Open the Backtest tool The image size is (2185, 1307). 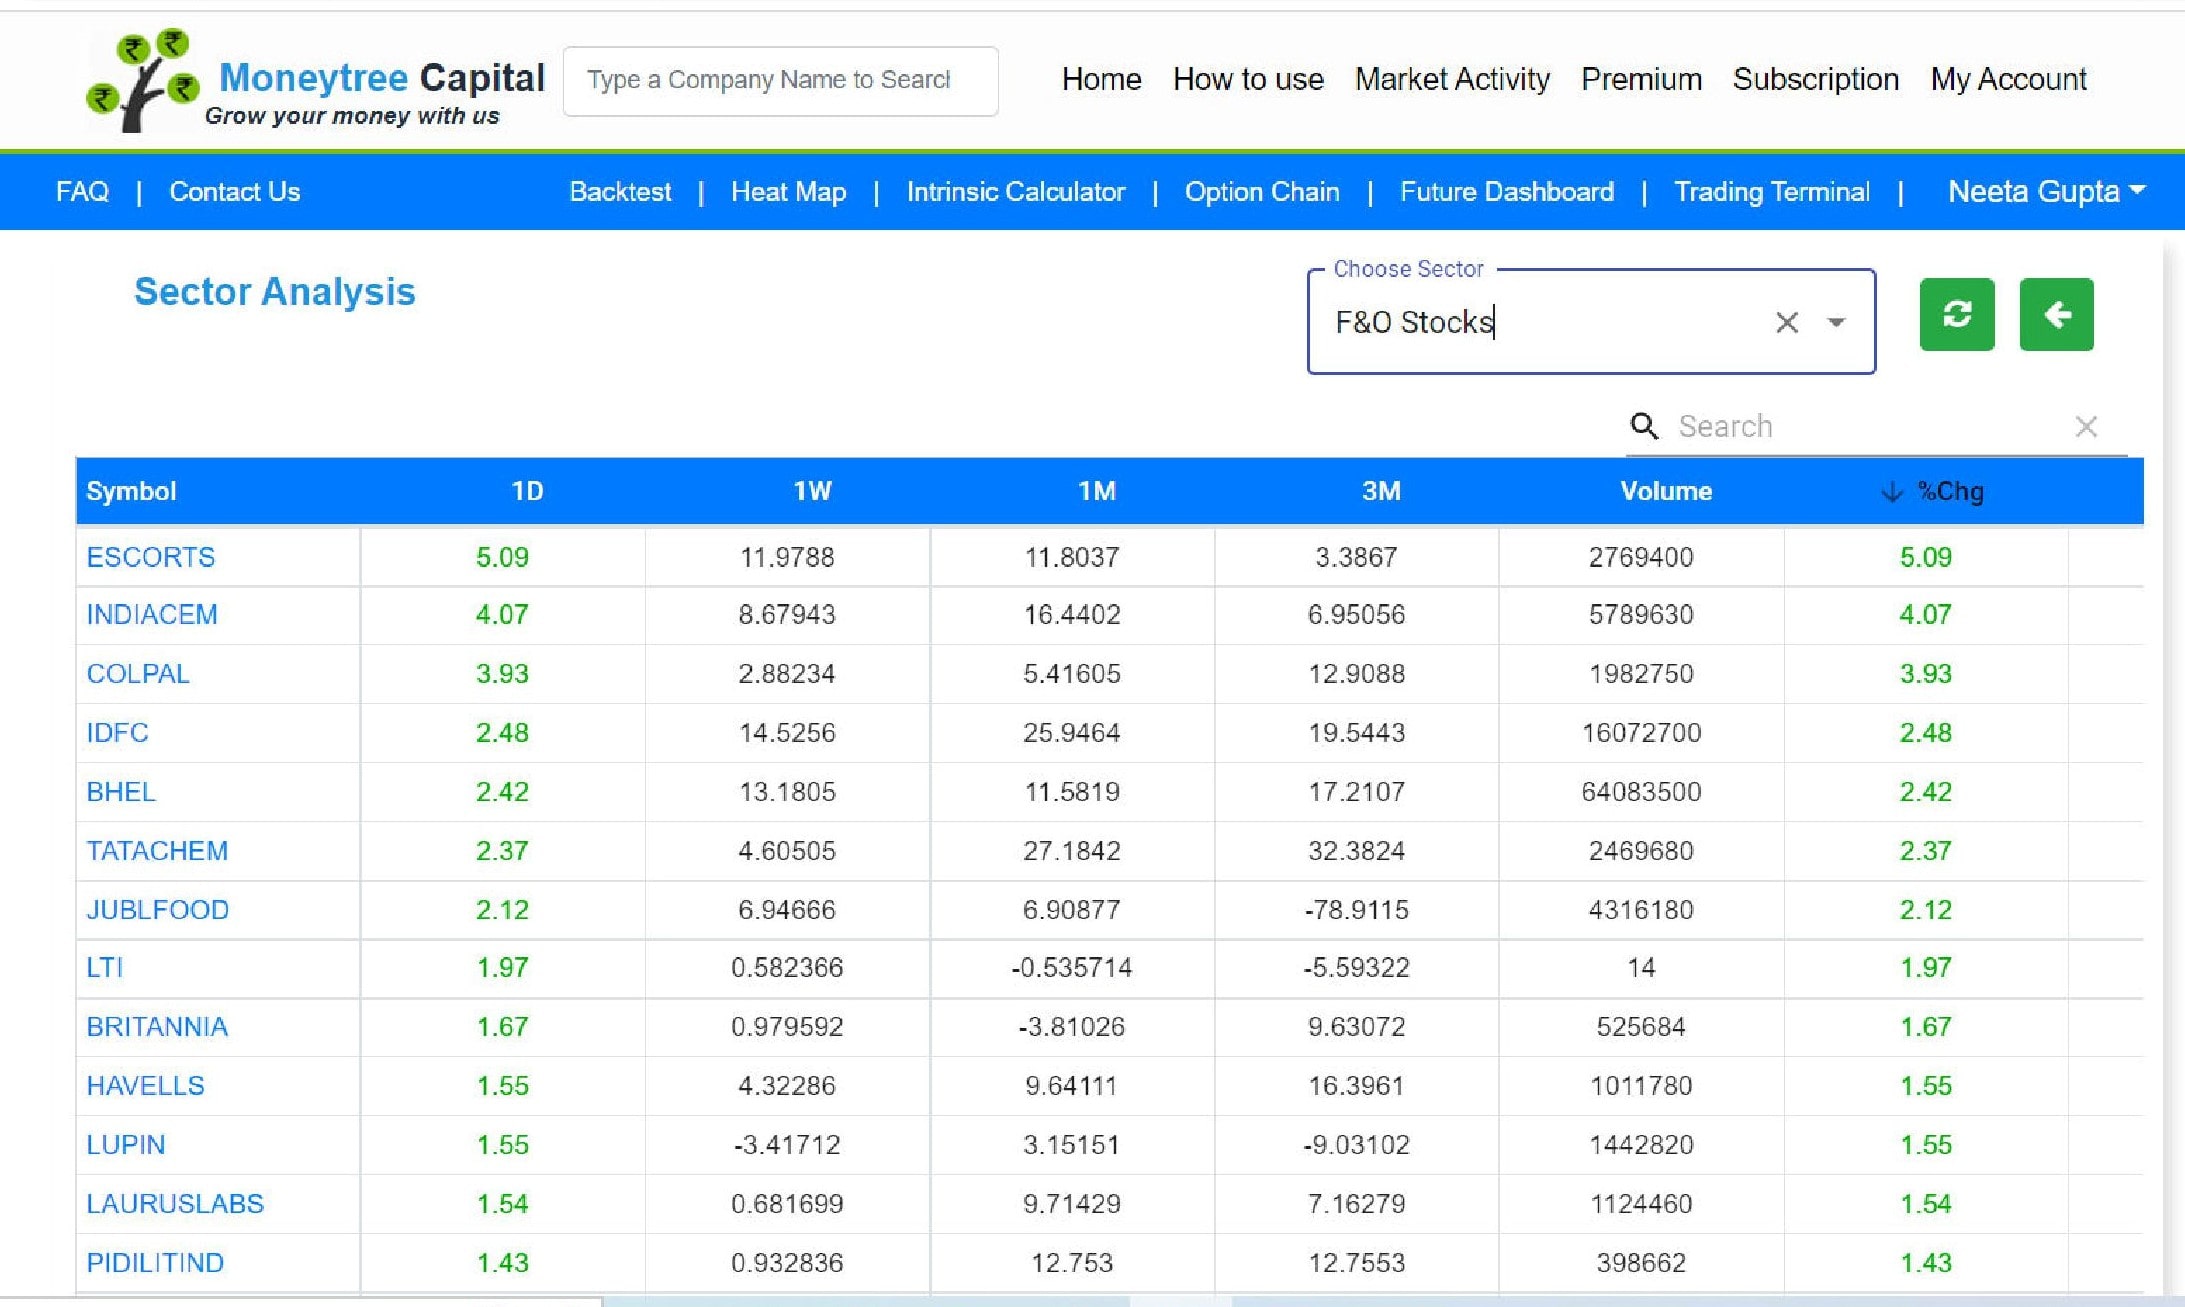620,191
